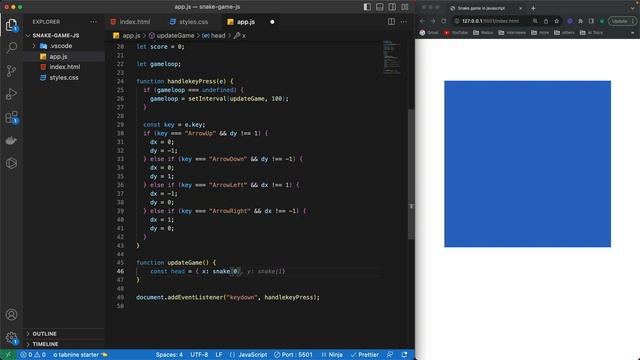The width and height of the screenshot is (640, 360).
Task: Select the app.js editor tab
Action: (246, 22)
